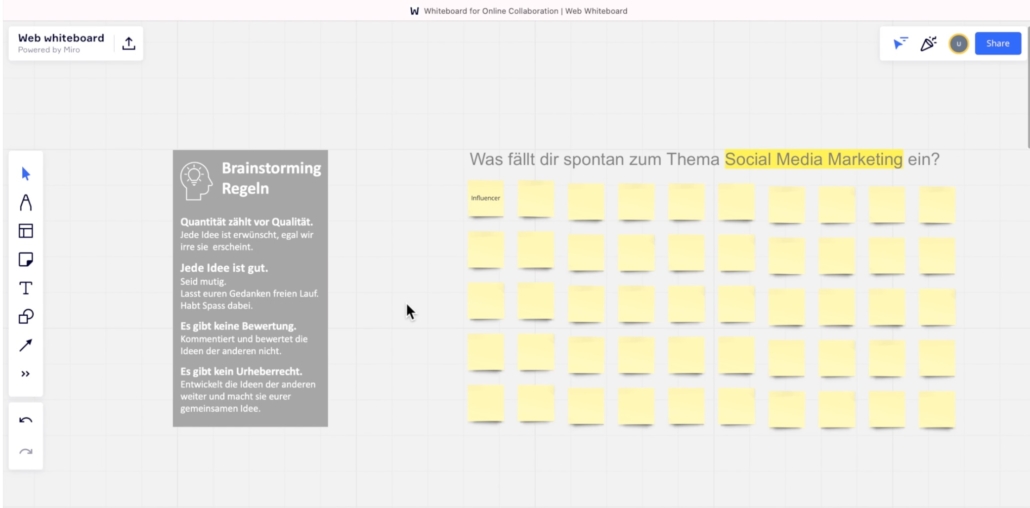Screen dimensions: 1030x508
Task: Click the highlighted Social Media Marketing text
Action: coord(813,159)
